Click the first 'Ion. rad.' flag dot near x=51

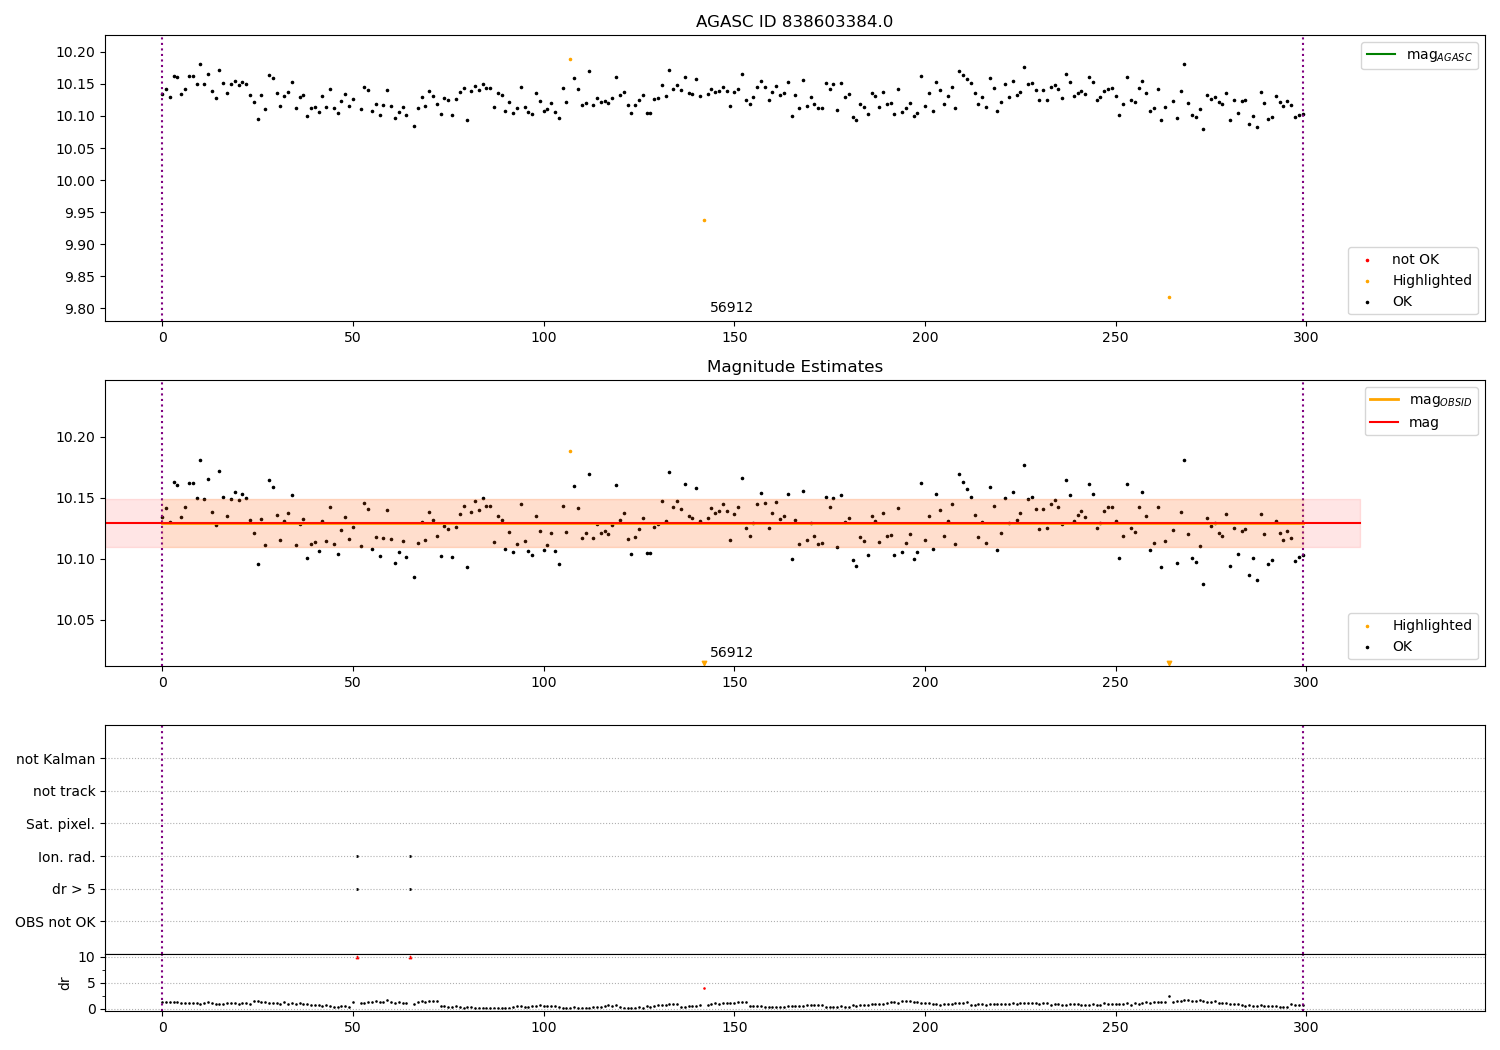(357, 856)
